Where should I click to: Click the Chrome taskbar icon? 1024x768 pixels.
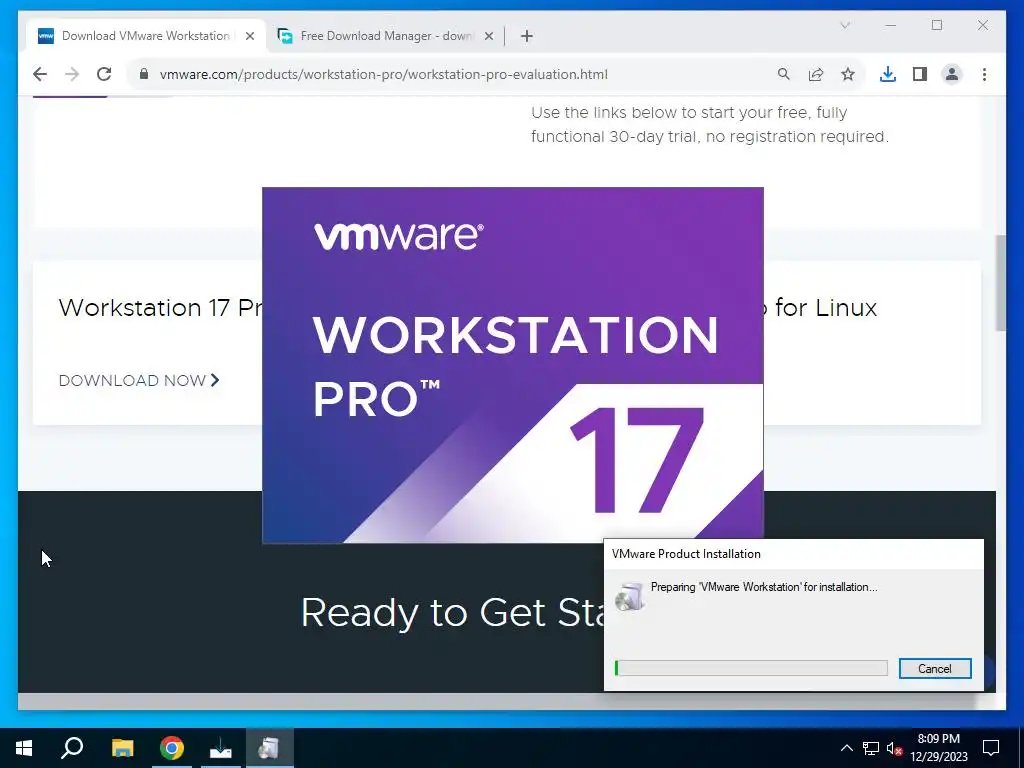(x=172, y=748)
